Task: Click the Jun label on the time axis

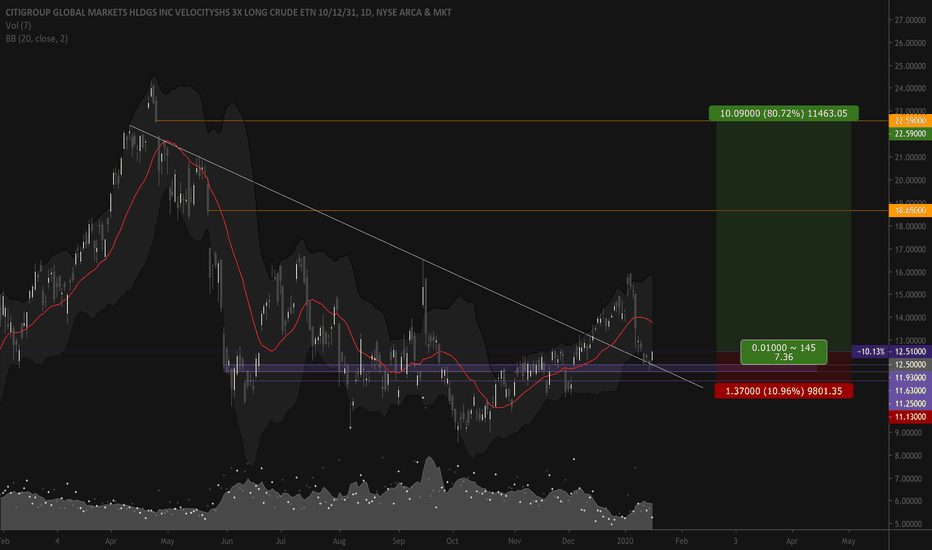Action: [226, 541]
